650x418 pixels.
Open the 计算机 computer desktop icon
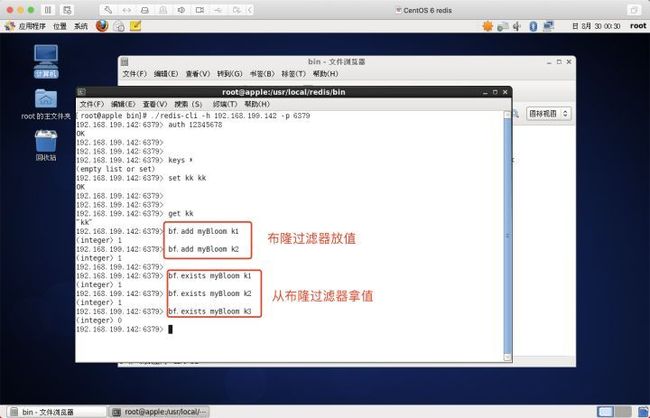pos(46,61)
